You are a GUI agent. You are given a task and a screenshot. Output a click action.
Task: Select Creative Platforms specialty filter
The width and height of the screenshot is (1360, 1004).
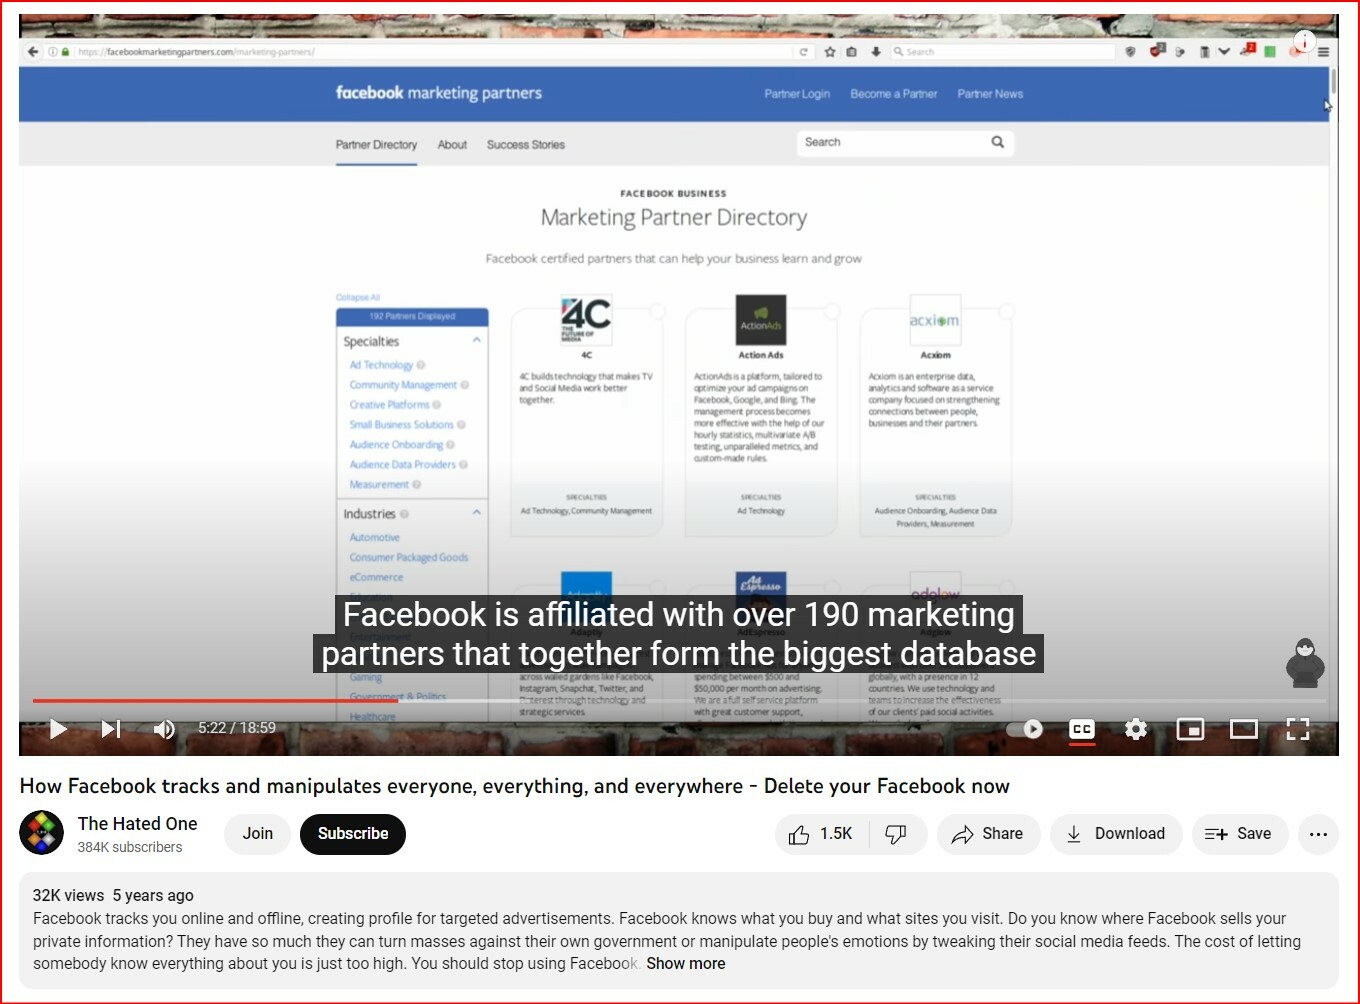pos(389,405)
